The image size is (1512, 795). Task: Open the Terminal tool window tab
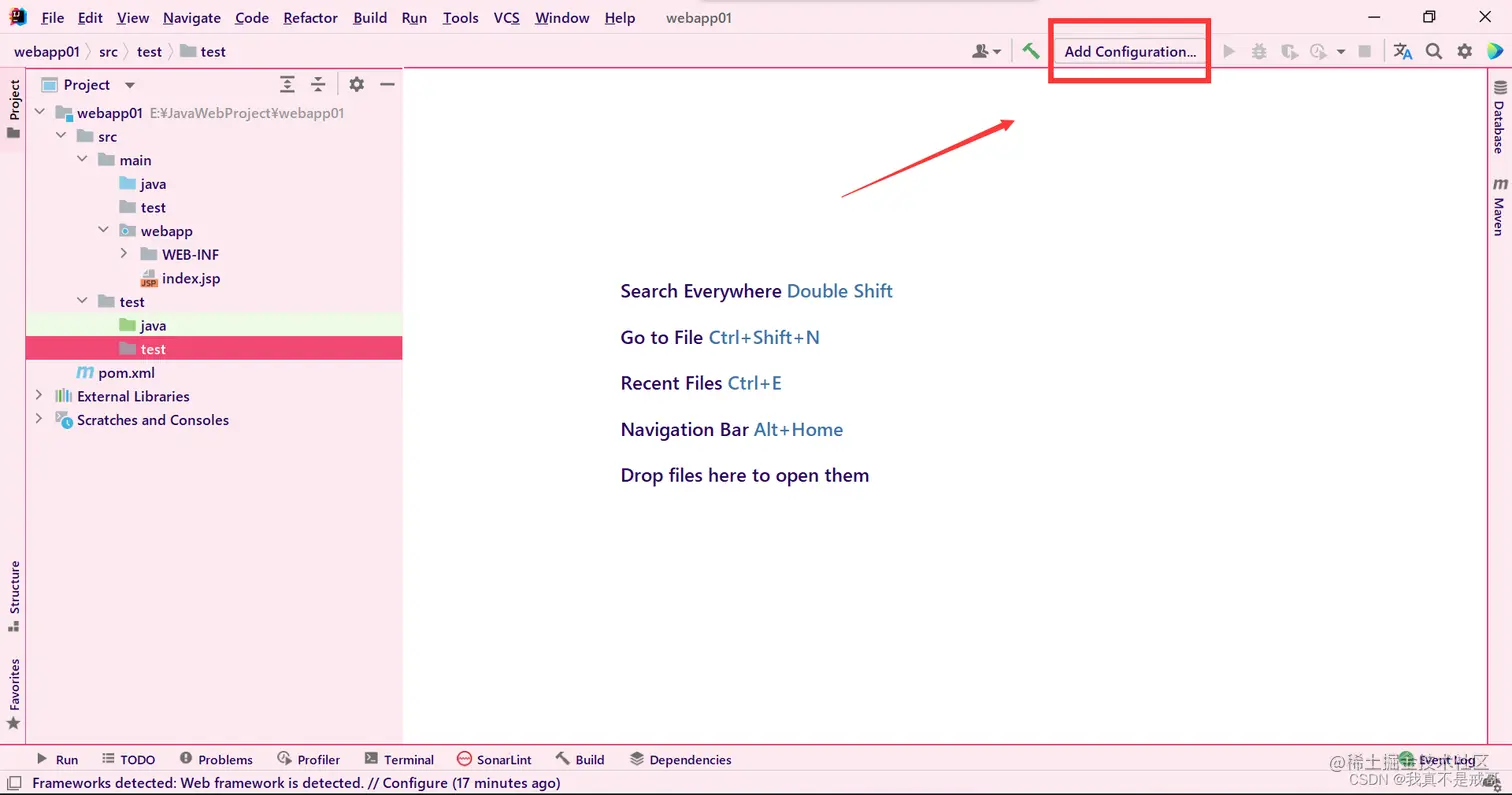click(x=399, y=759)
